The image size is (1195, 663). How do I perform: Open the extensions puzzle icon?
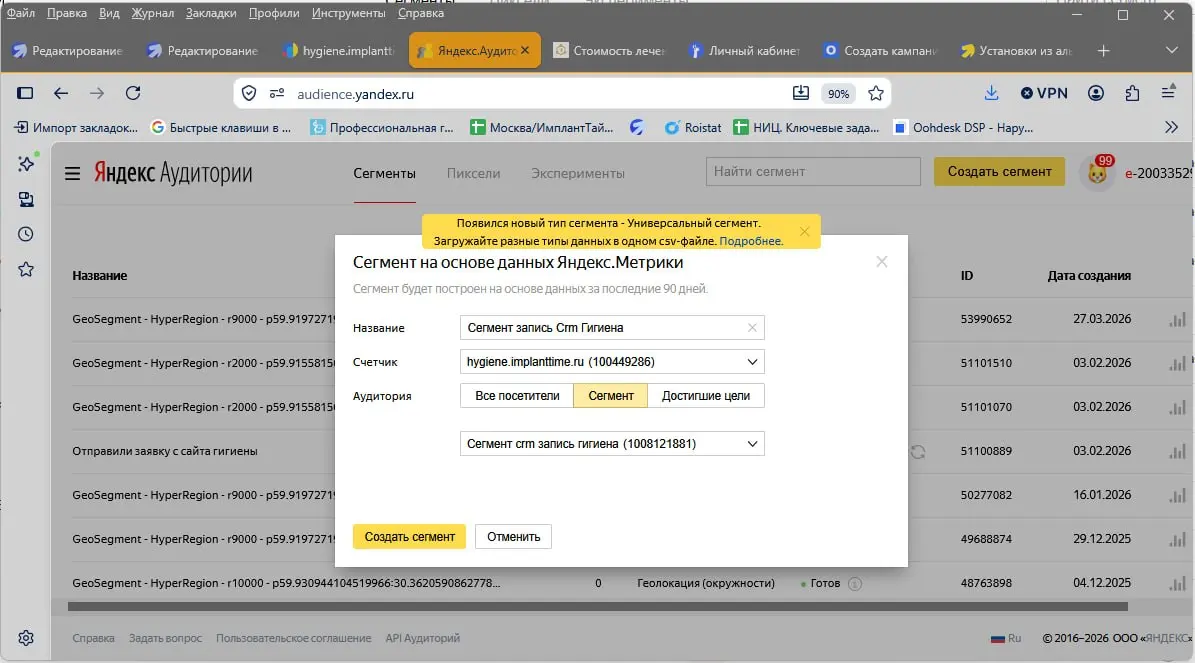[x=1133, y=93]
